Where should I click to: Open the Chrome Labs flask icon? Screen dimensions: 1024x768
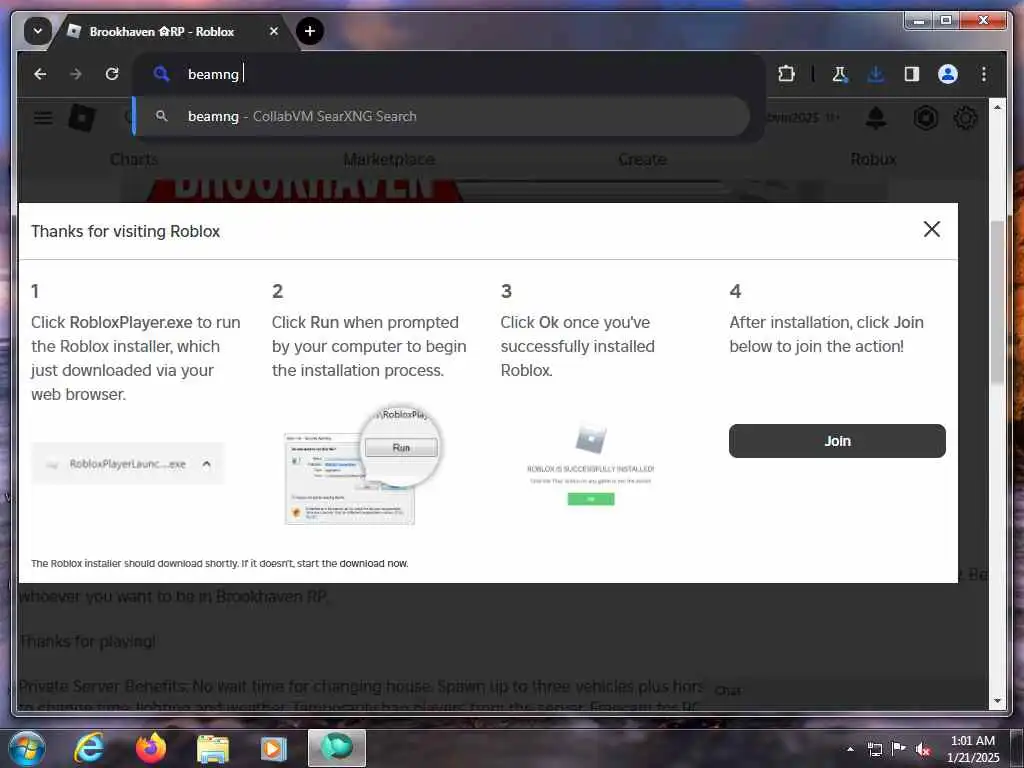pyautogui.click(x=839, y=74)
